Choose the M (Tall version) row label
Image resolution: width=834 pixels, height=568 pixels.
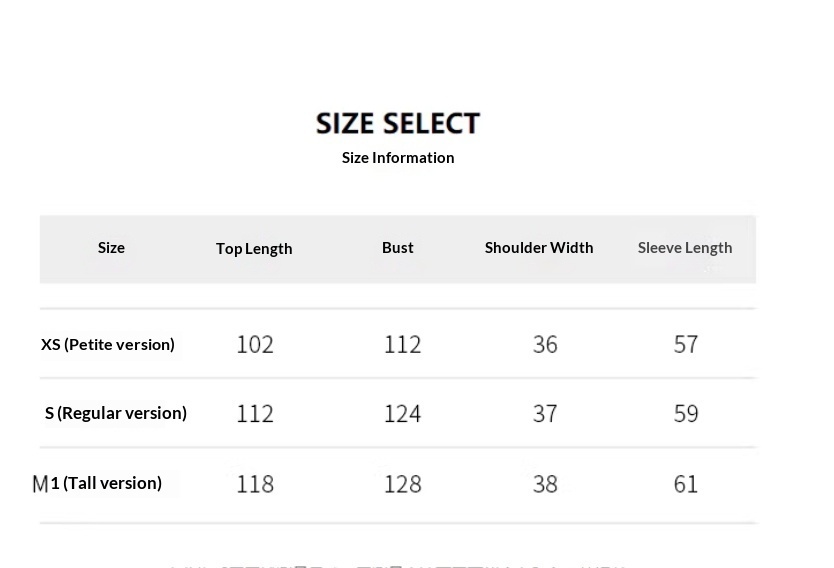coord(98,483)
